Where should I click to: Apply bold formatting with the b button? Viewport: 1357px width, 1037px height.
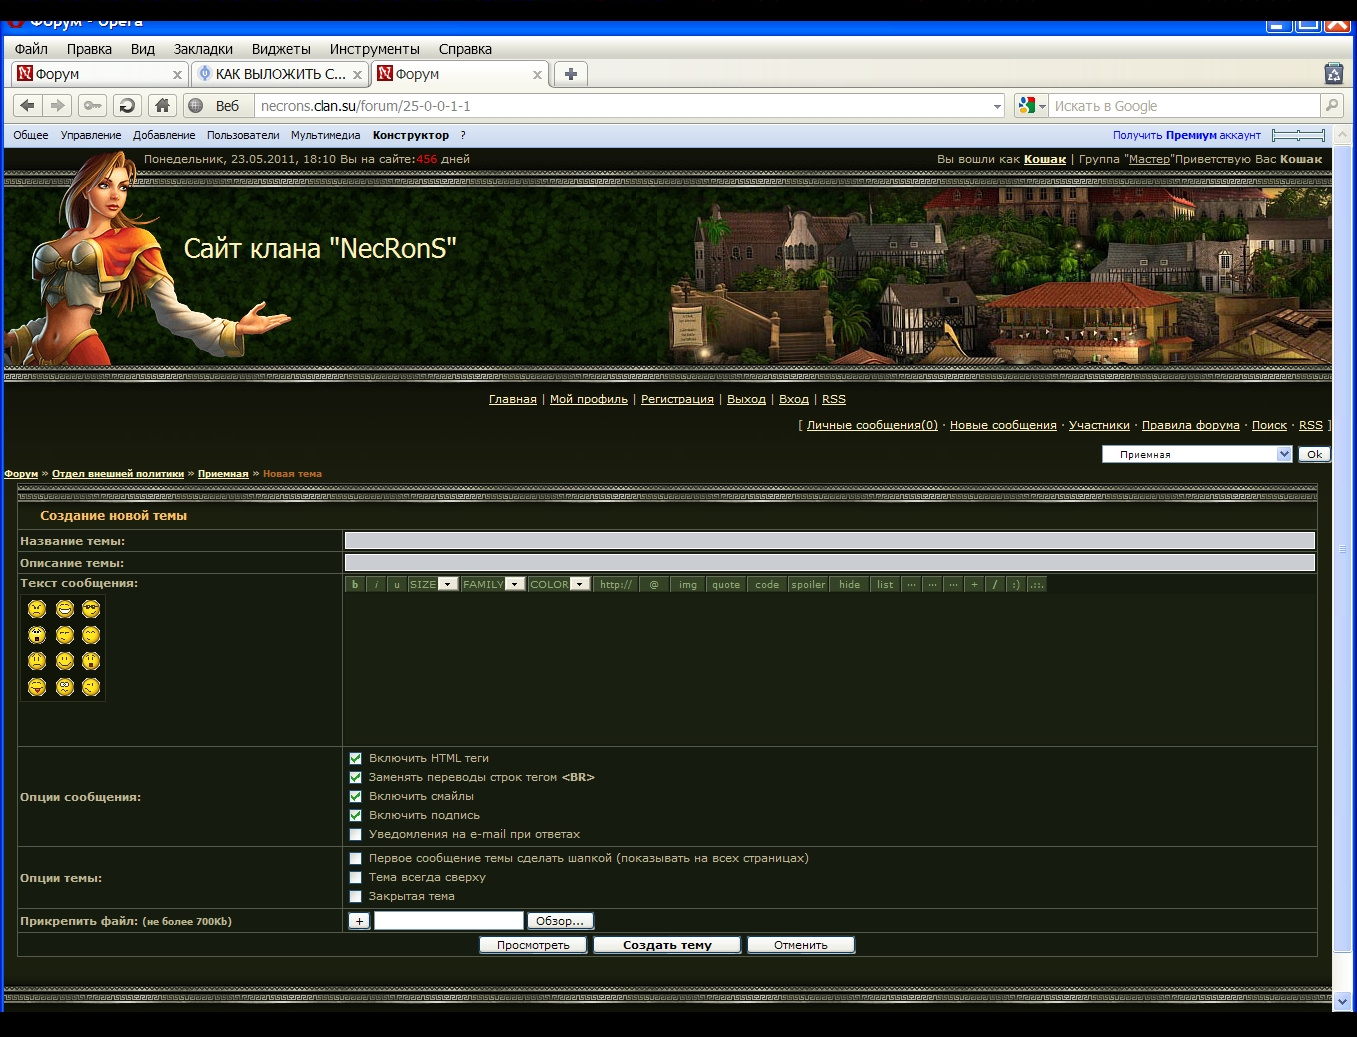pyautogui.click(x=355, y=585)
